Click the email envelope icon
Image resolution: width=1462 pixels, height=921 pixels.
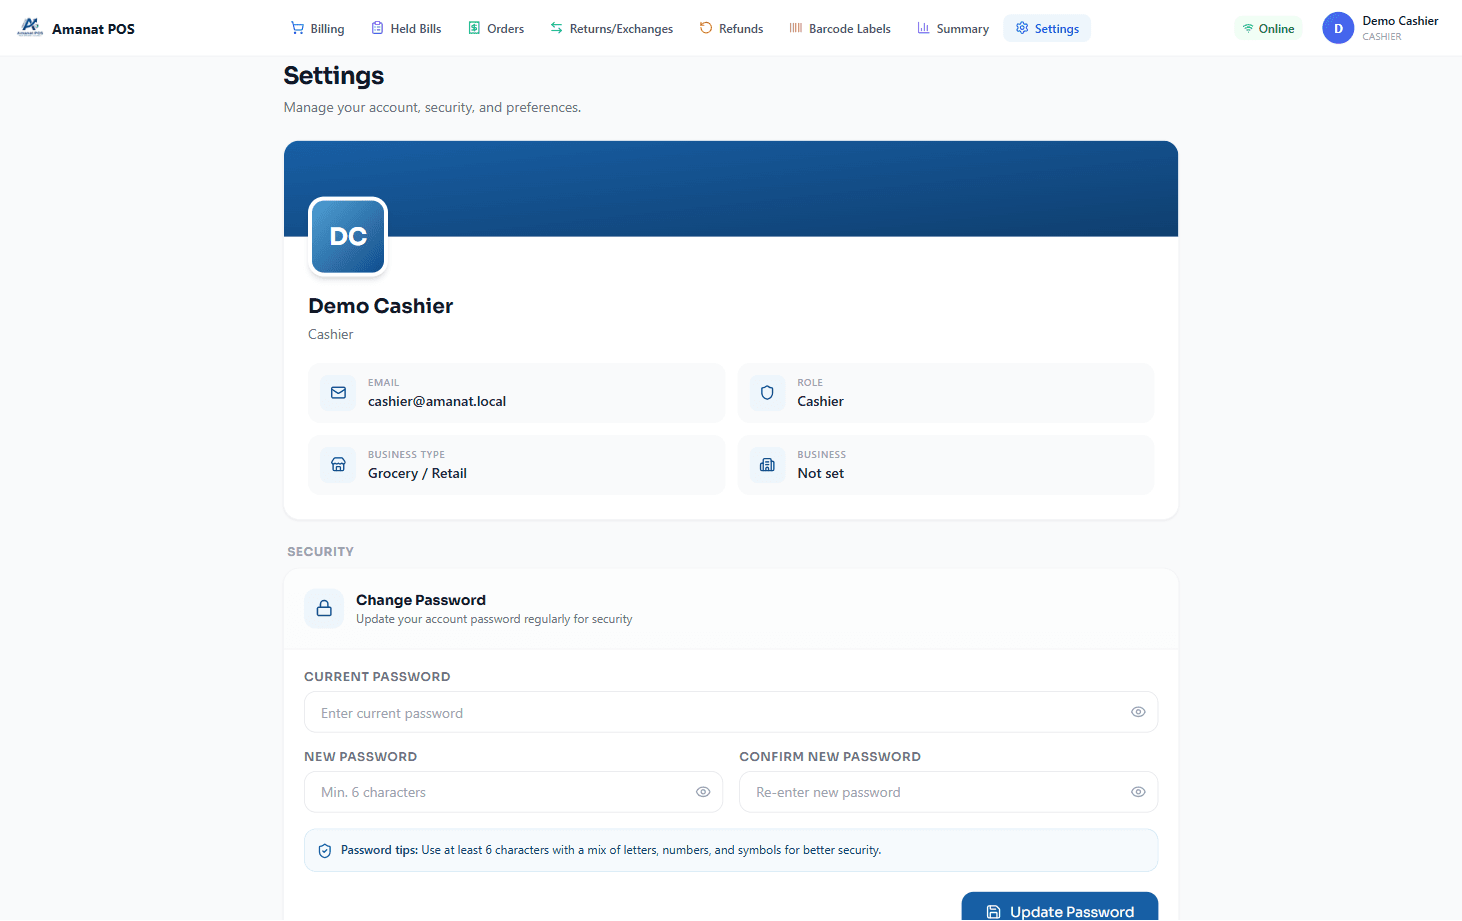[338, 393]
